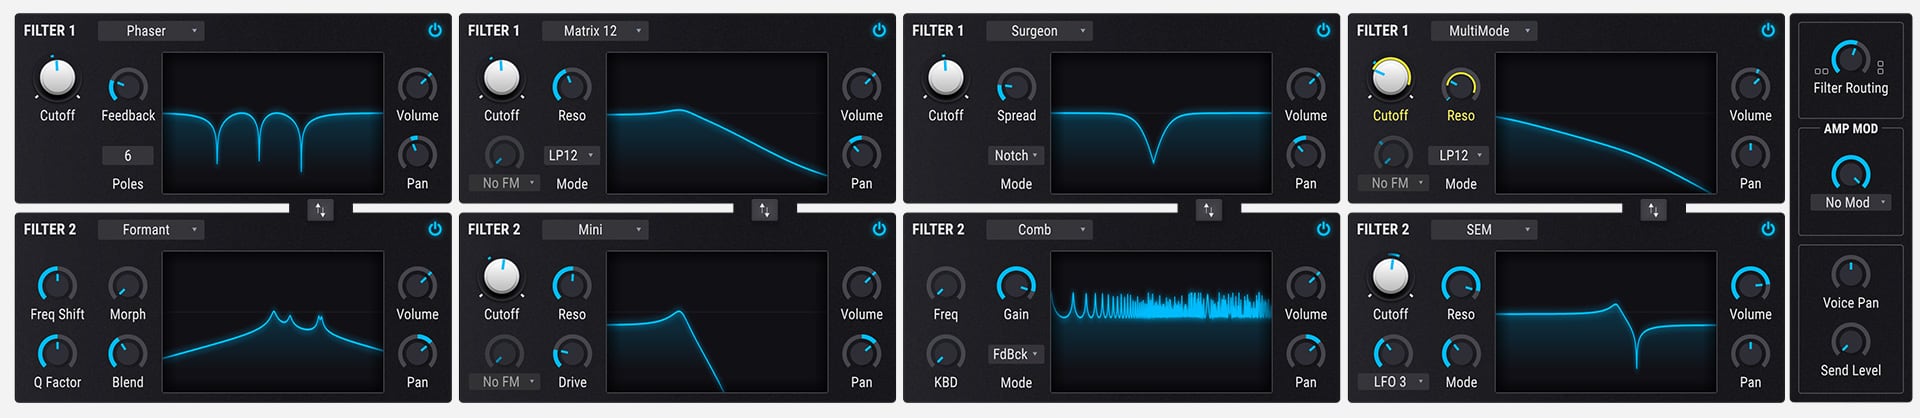Click the Formant Morph knob

point(128,284)
